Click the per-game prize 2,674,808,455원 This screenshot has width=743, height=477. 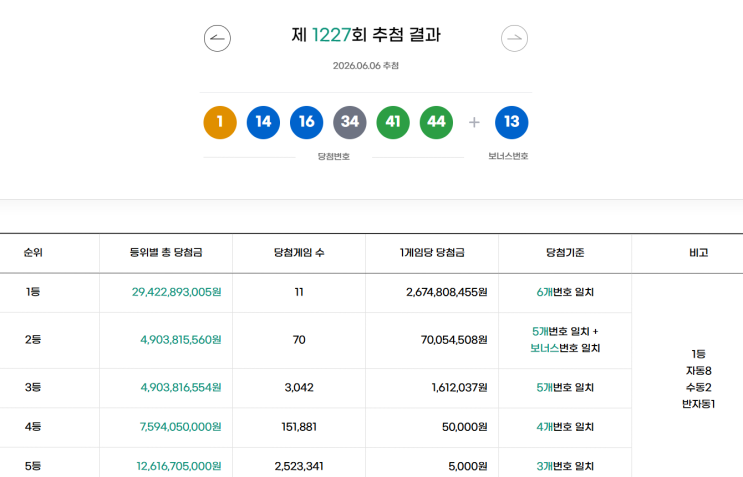[x=446, y=292]
